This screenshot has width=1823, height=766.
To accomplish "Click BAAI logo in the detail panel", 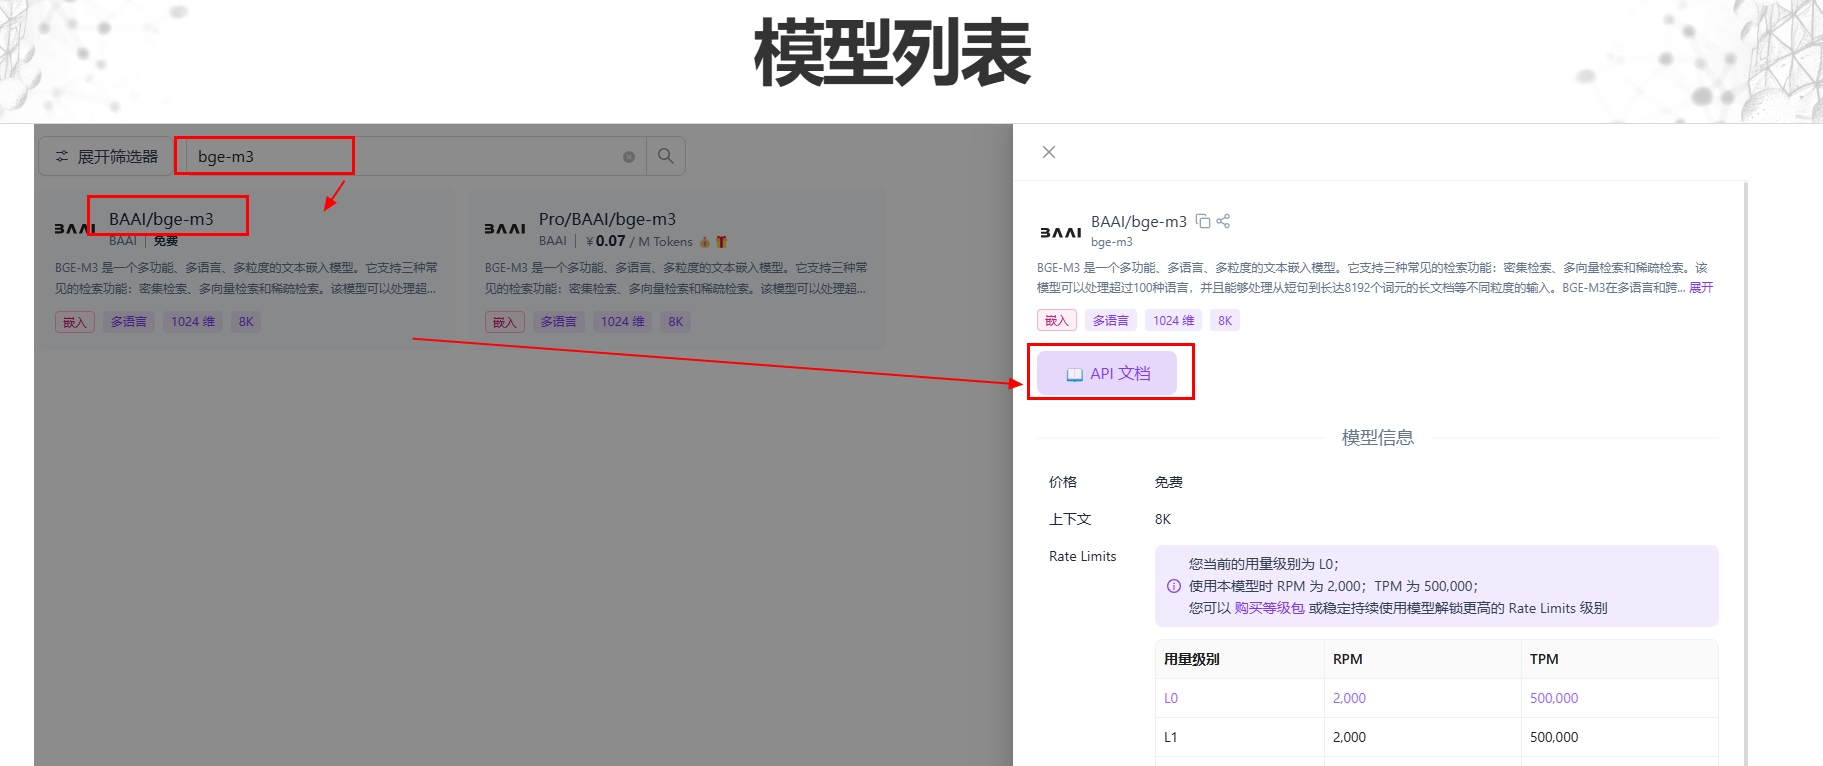I will coord(1060,232).
